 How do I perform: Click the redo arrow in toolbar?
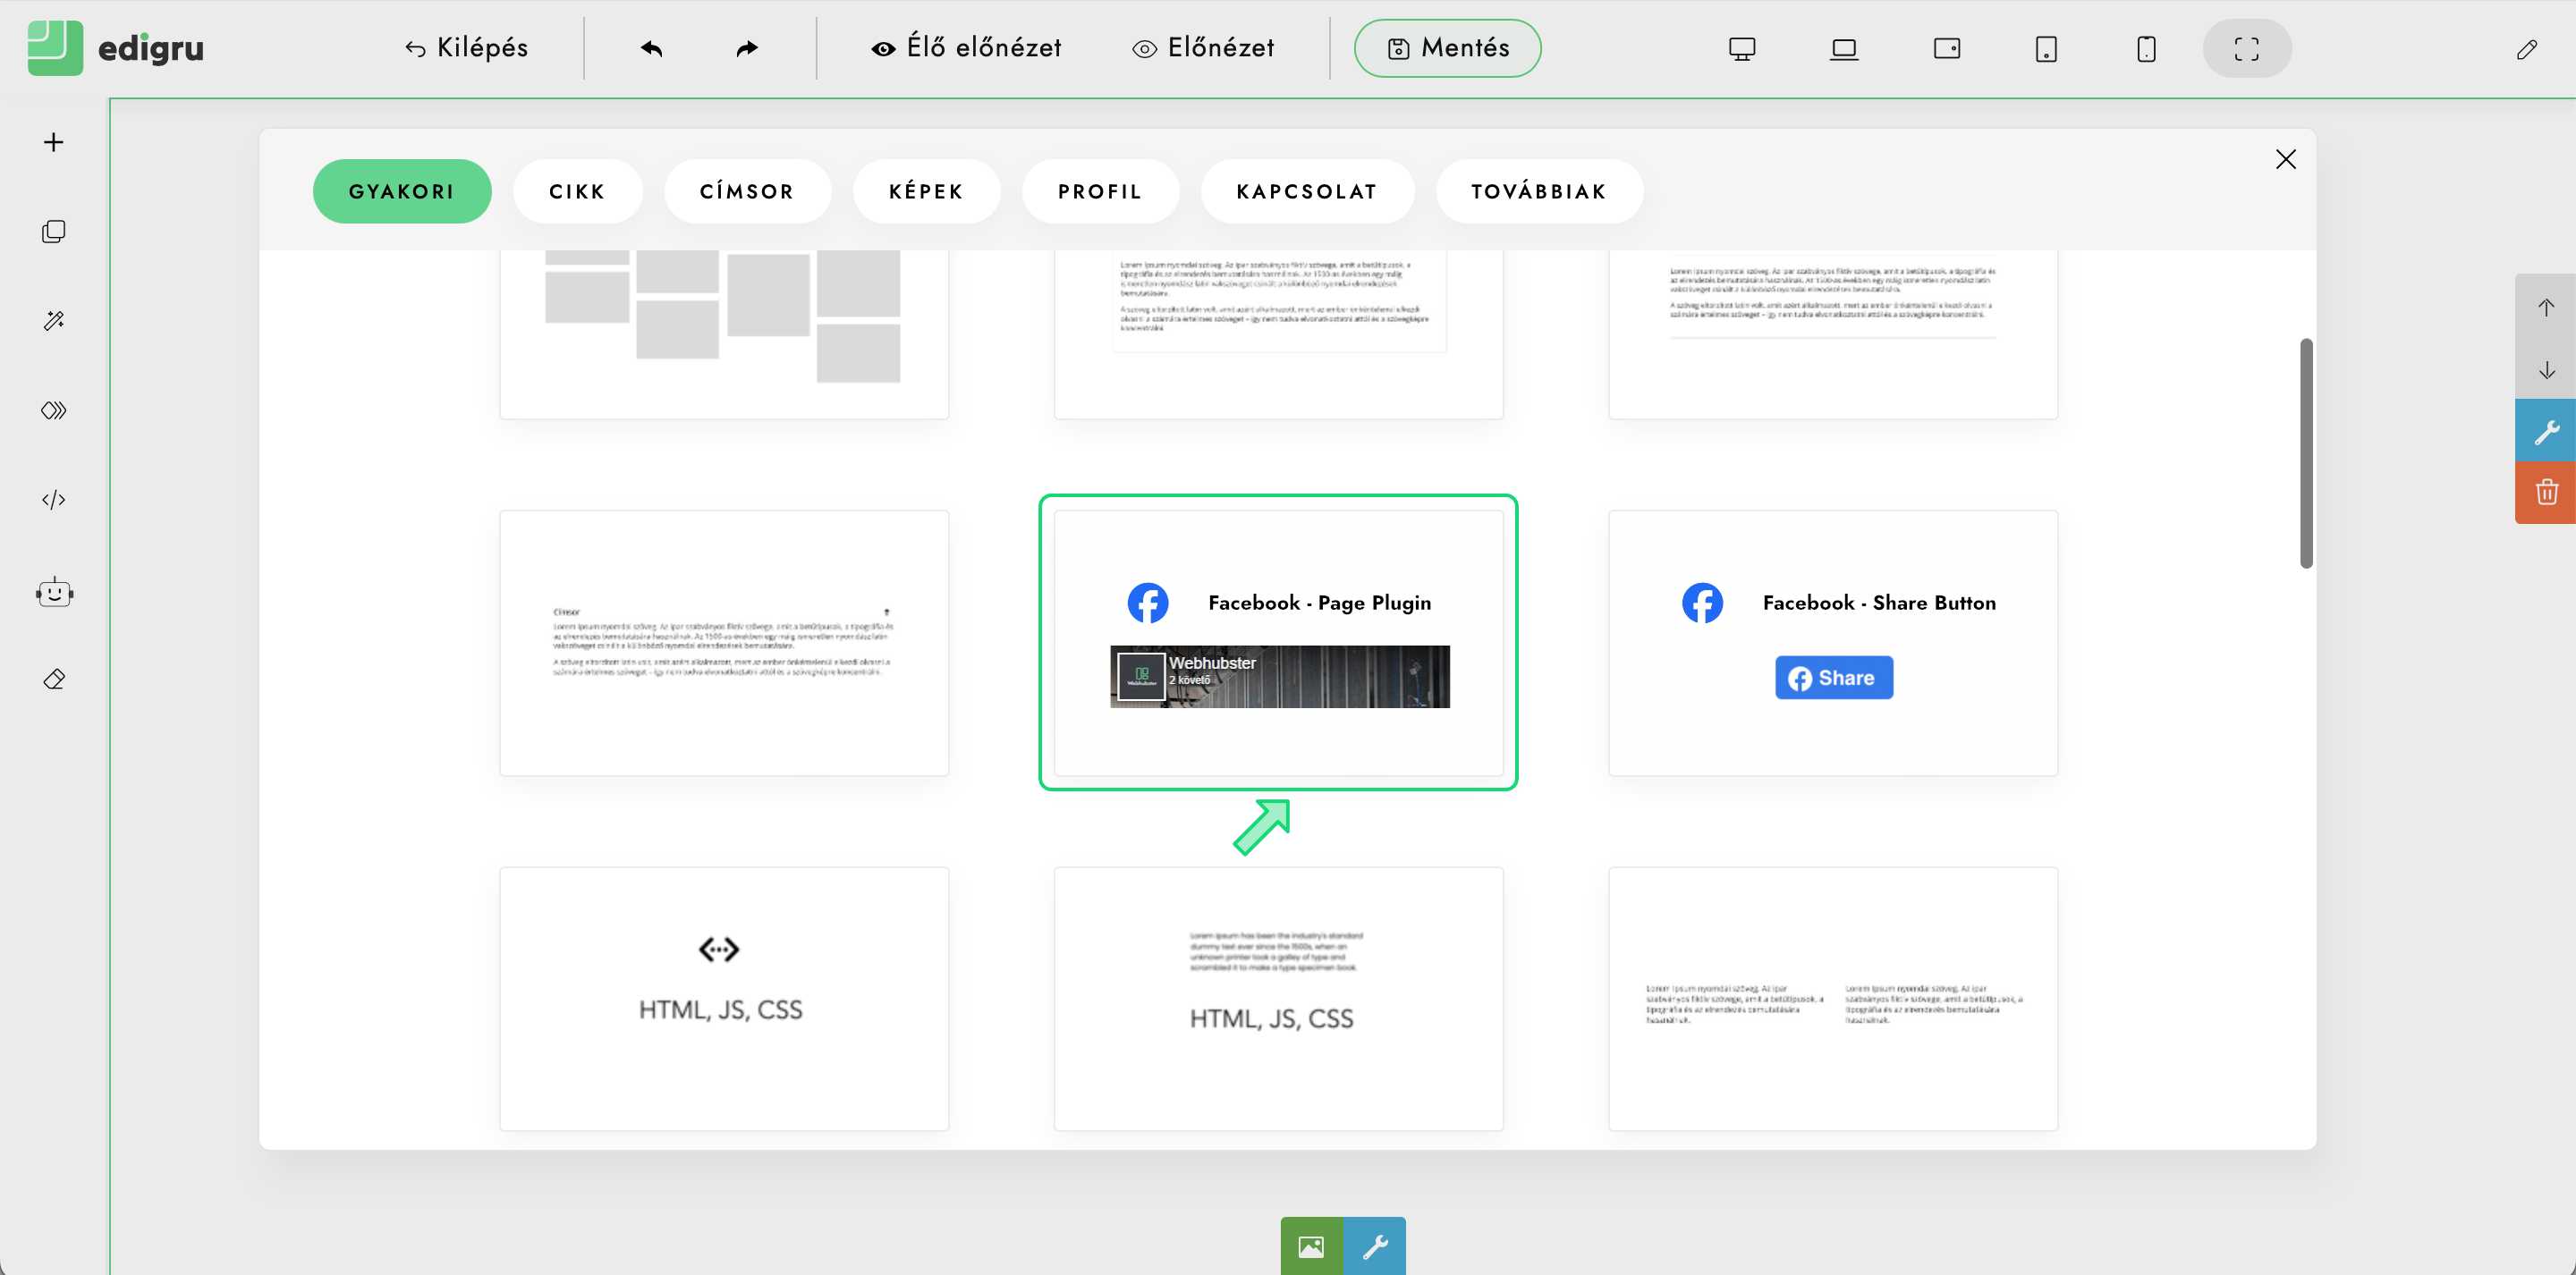tap(747, 48)
